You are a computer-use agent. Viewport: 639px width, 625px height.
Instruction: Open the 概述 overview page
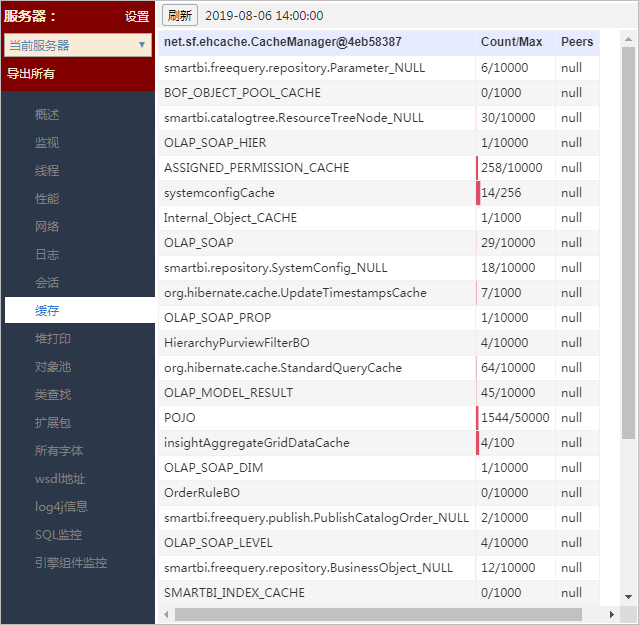click(x=47, y=114)
